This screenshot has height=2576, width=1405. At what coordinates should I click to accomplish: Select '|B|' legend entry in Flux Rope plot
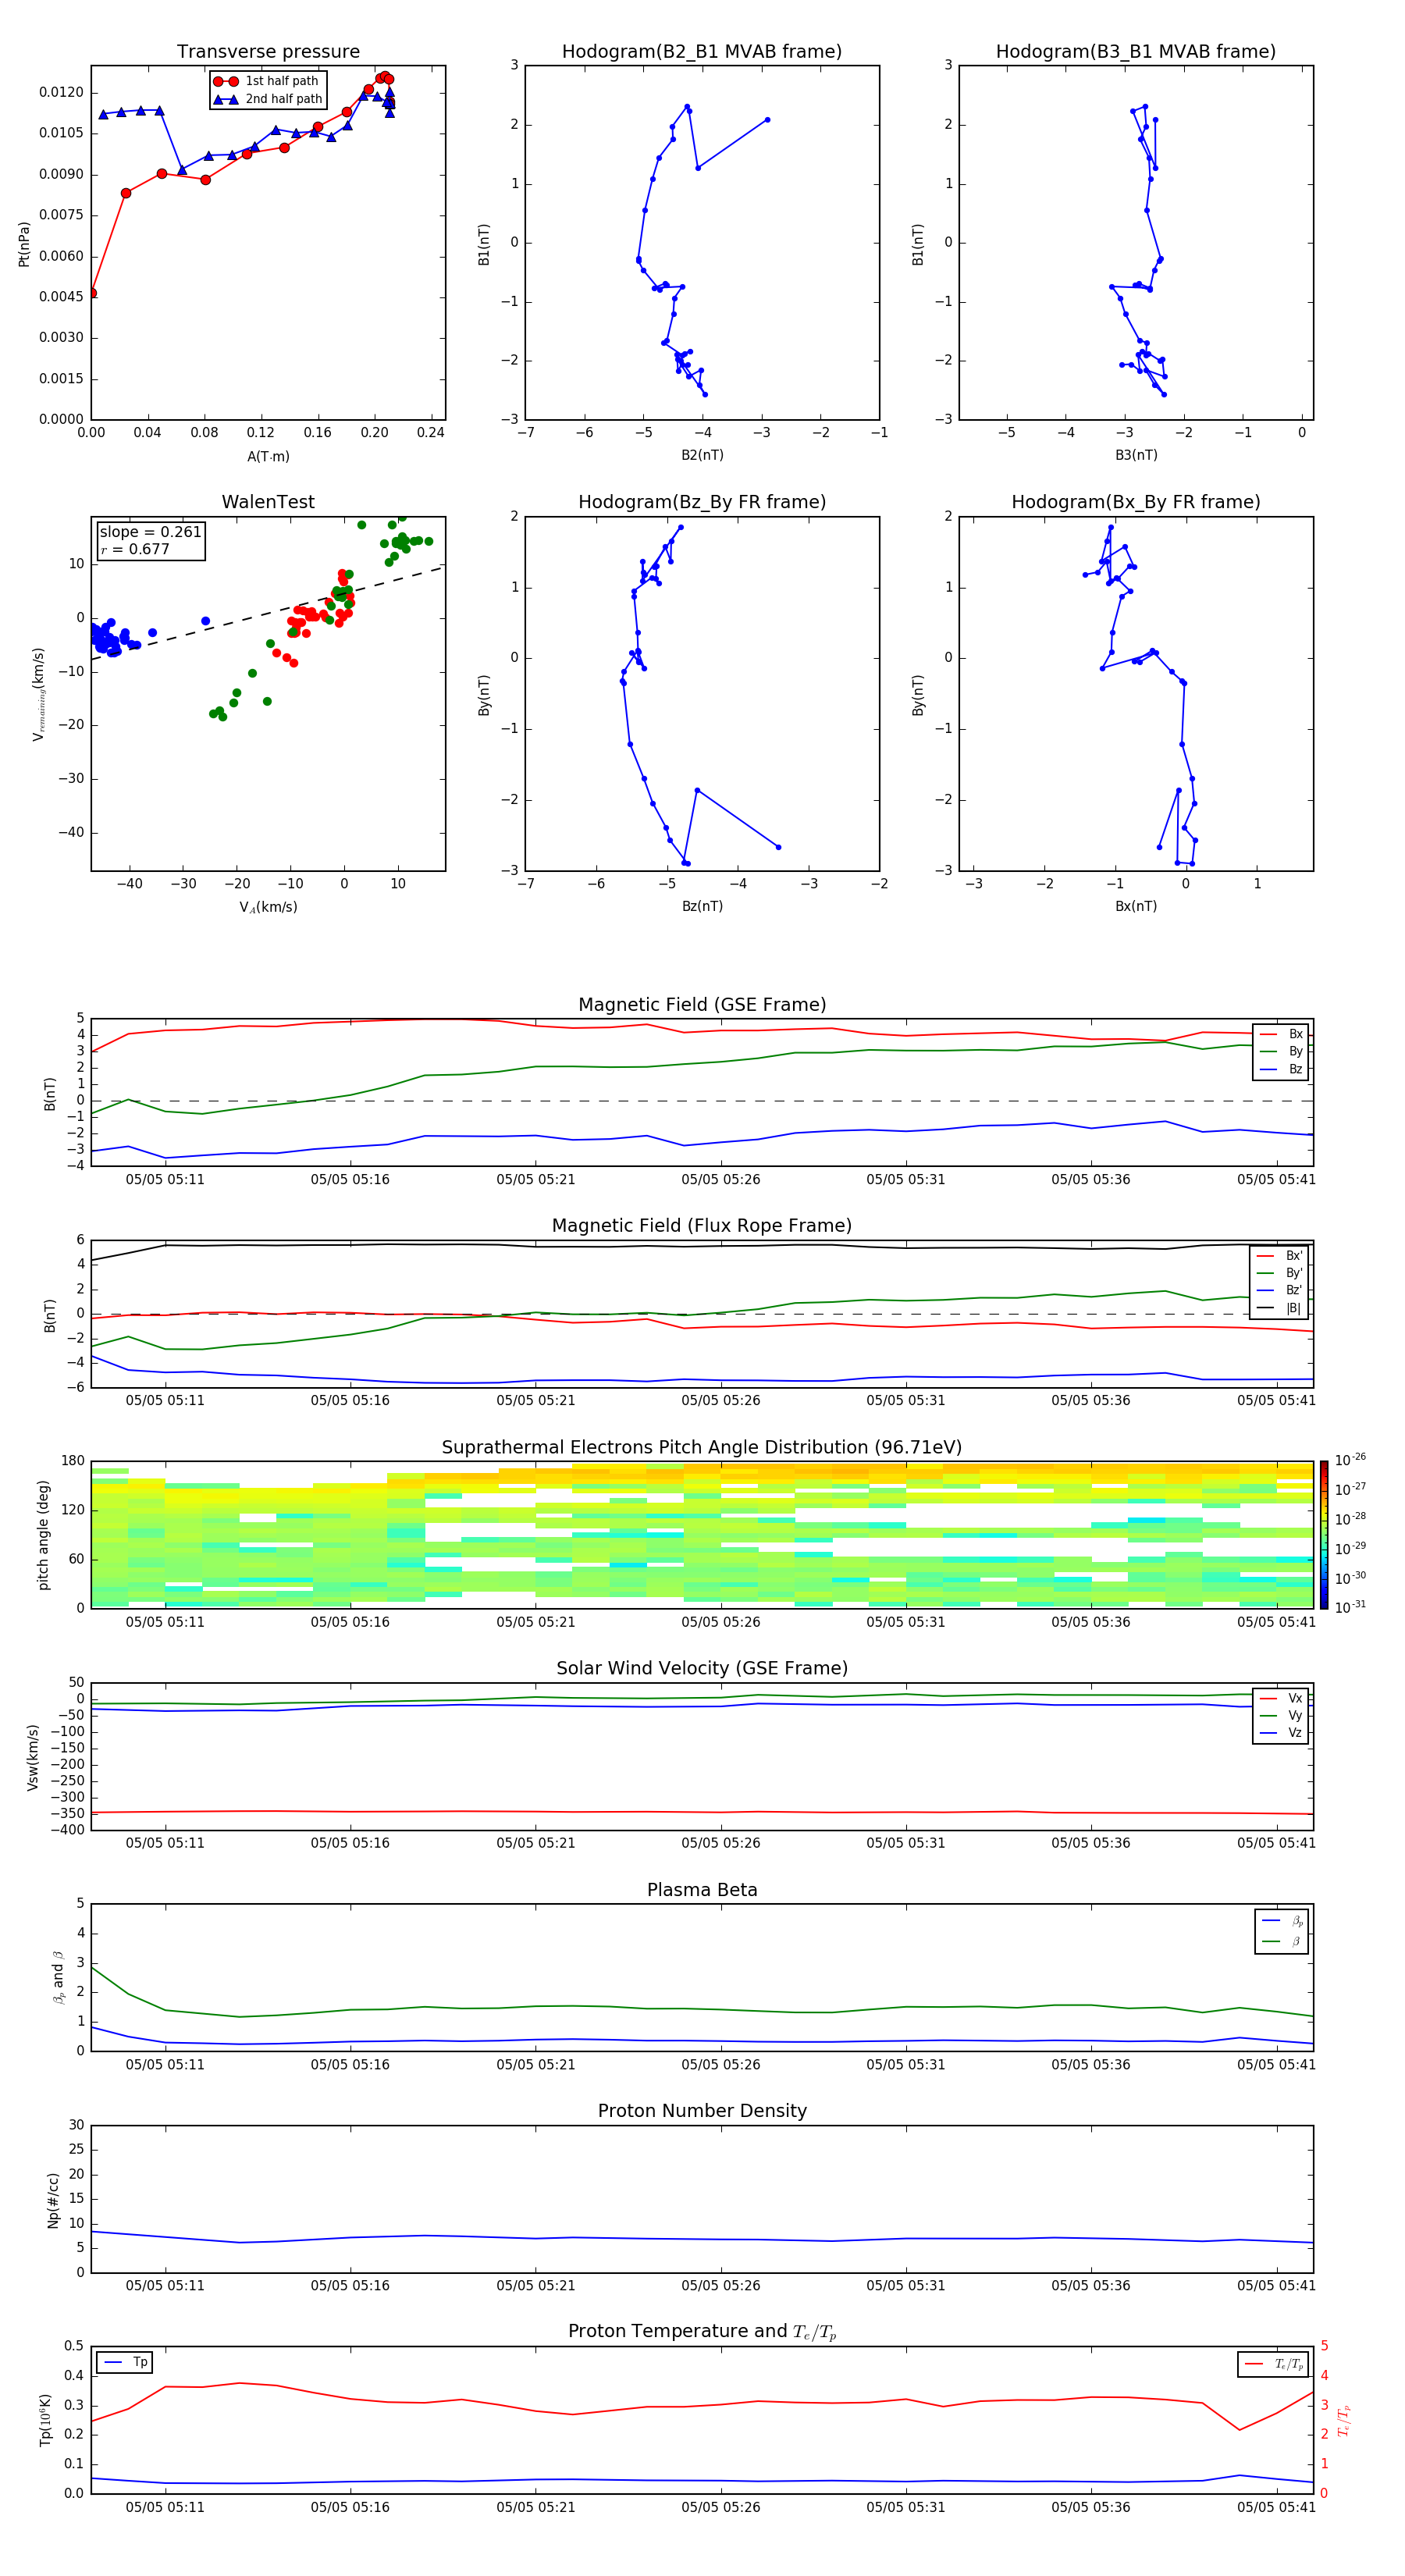click(1280, 1308)
